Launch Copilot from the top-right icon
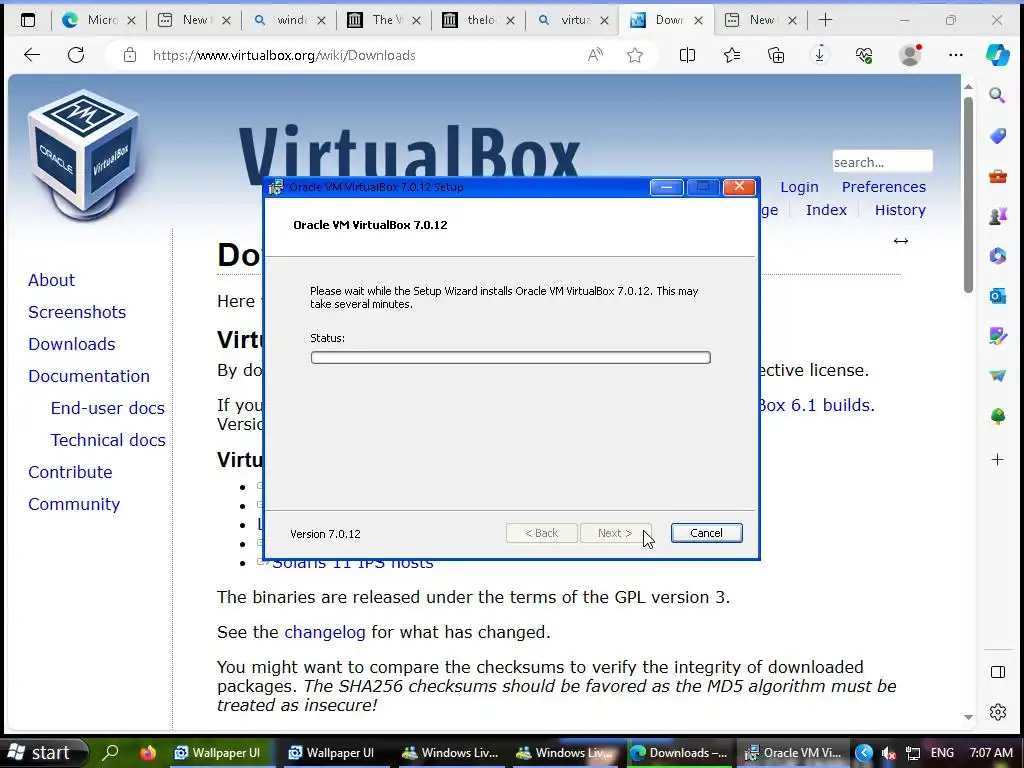 coord(997,55)
